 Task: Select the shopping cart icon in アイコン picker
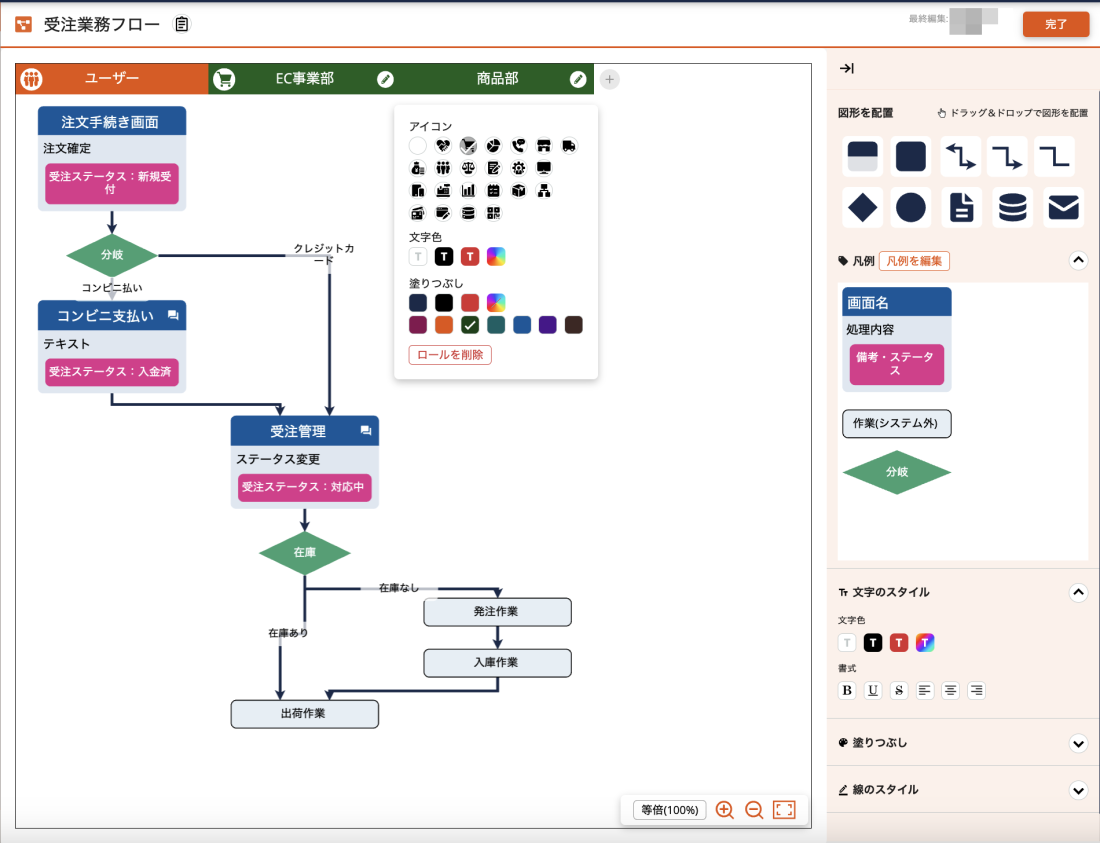[x=468, y=145]
